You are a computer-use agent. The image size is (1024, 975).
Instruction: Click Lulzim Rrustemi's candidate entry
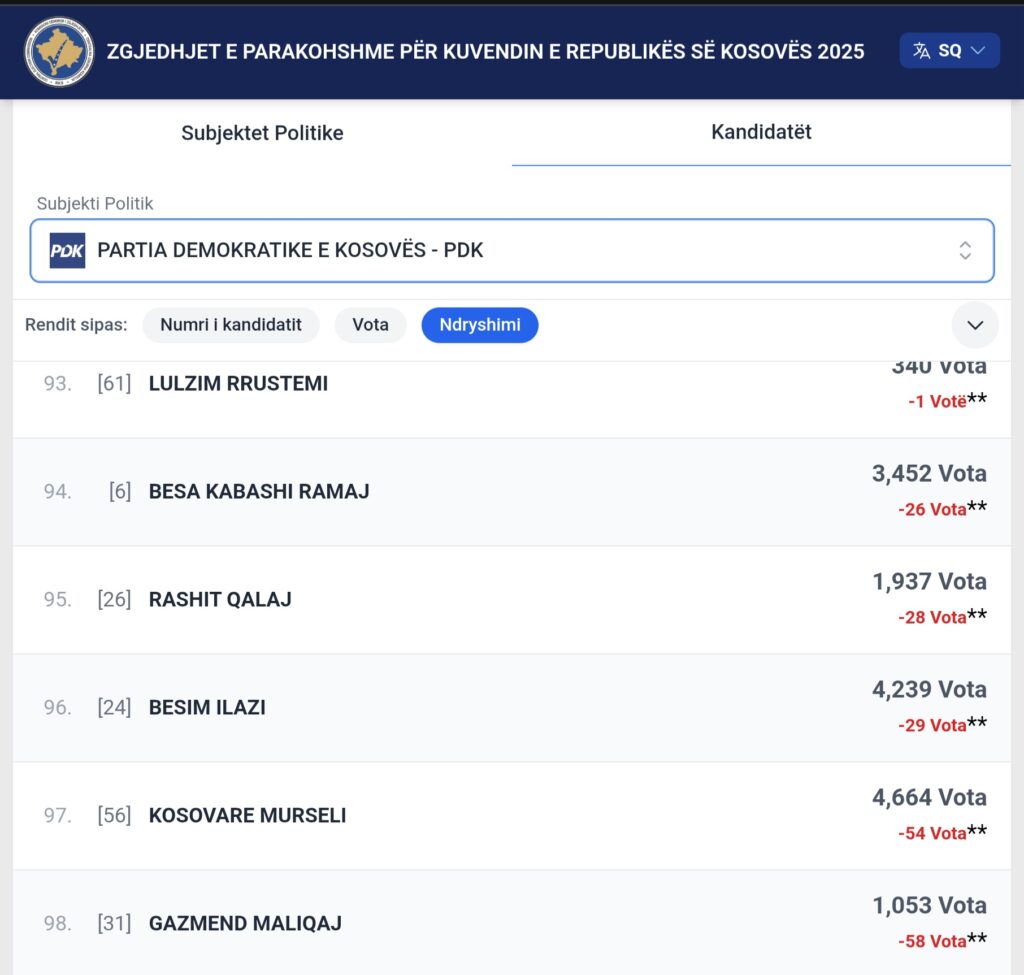[238, 383]
